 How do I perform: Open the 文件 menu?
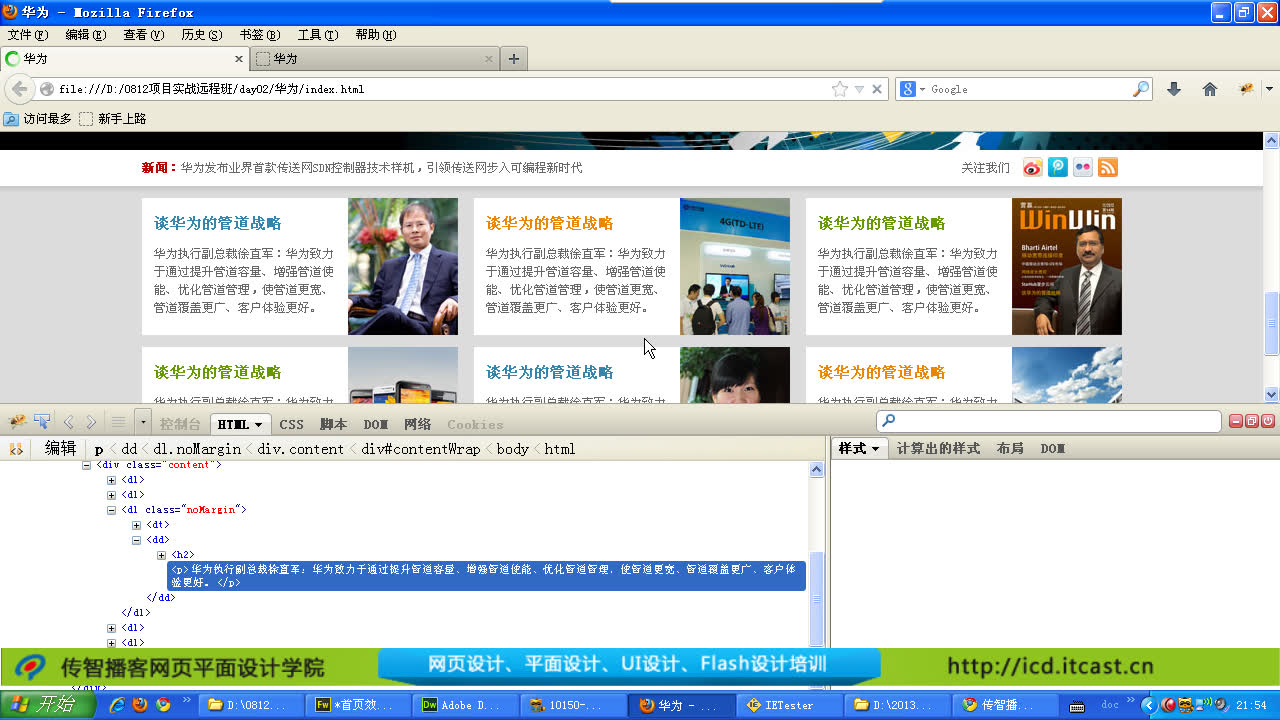pyautogui.click(x=28, y=35)
